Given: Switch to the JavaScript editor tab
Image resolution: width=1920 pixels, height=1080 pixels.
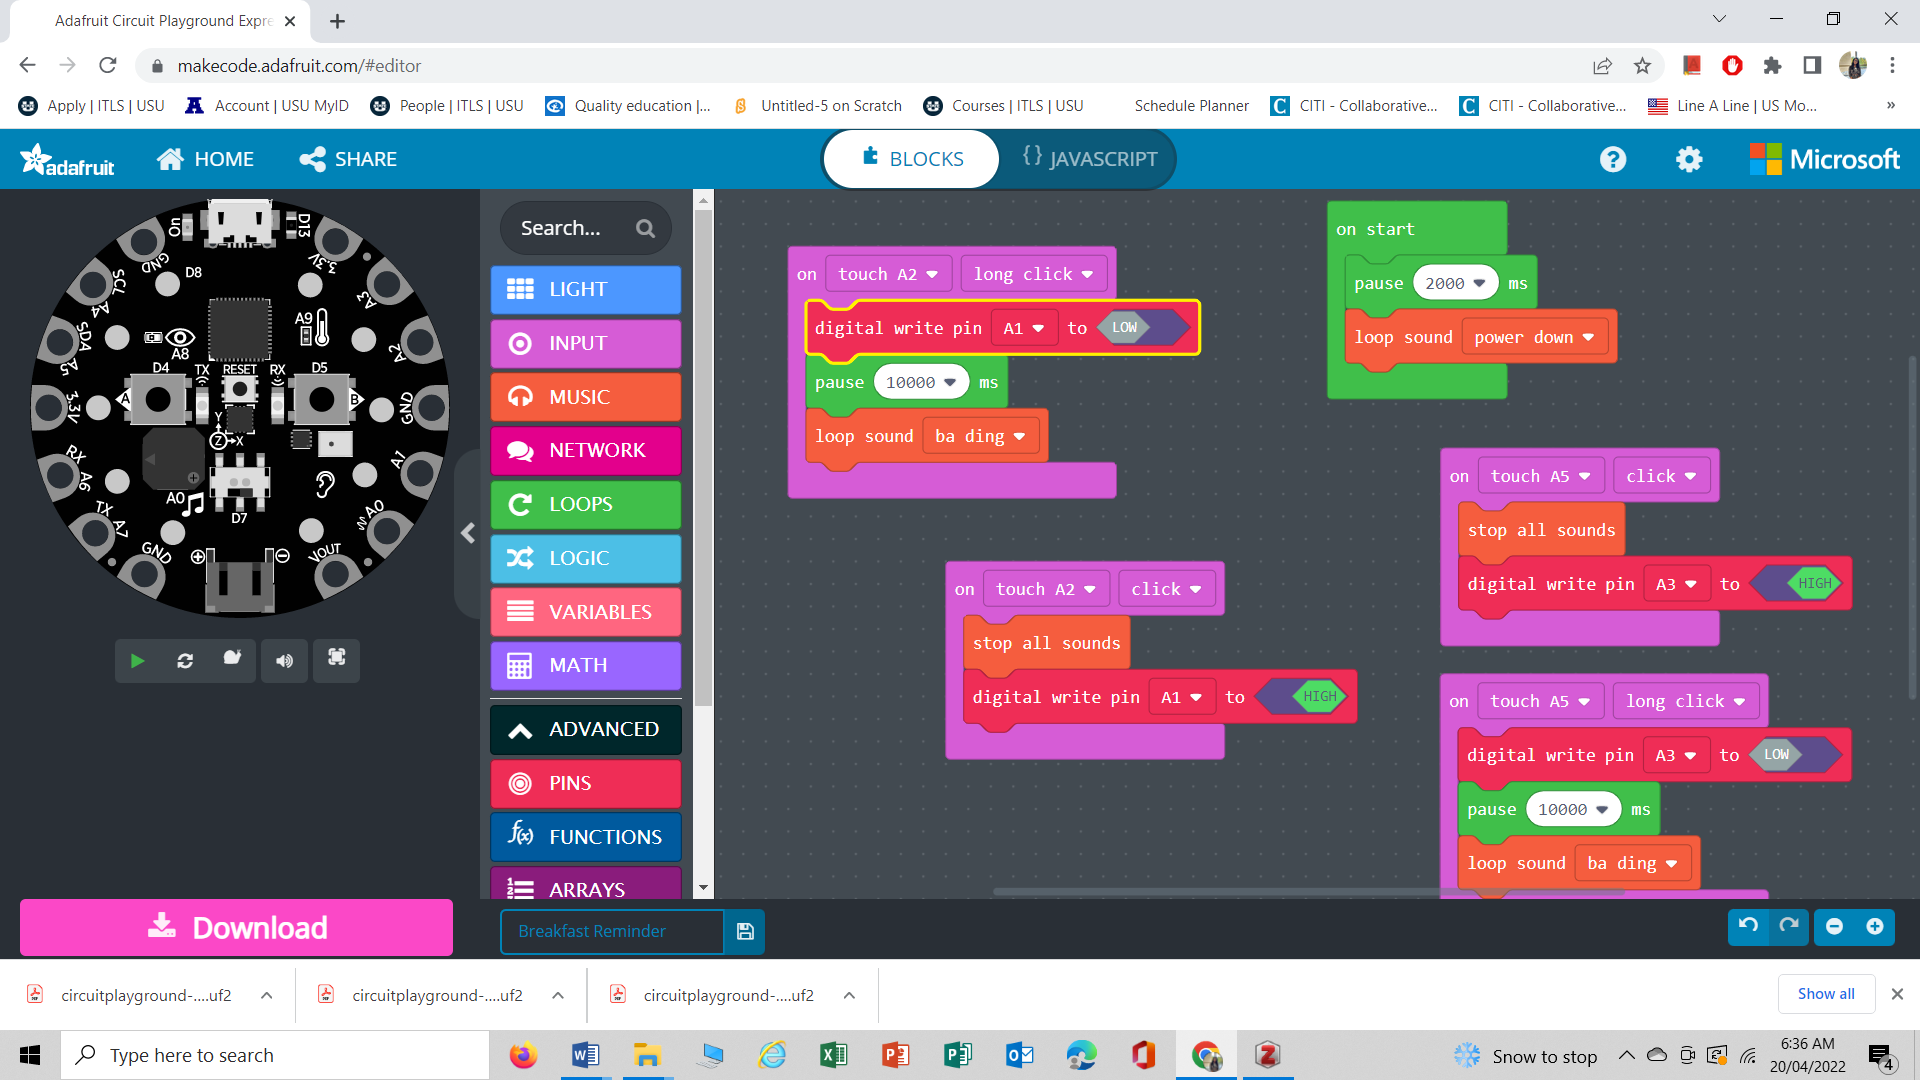Looking at the screenshot, I should click(x=1090, y=159).
